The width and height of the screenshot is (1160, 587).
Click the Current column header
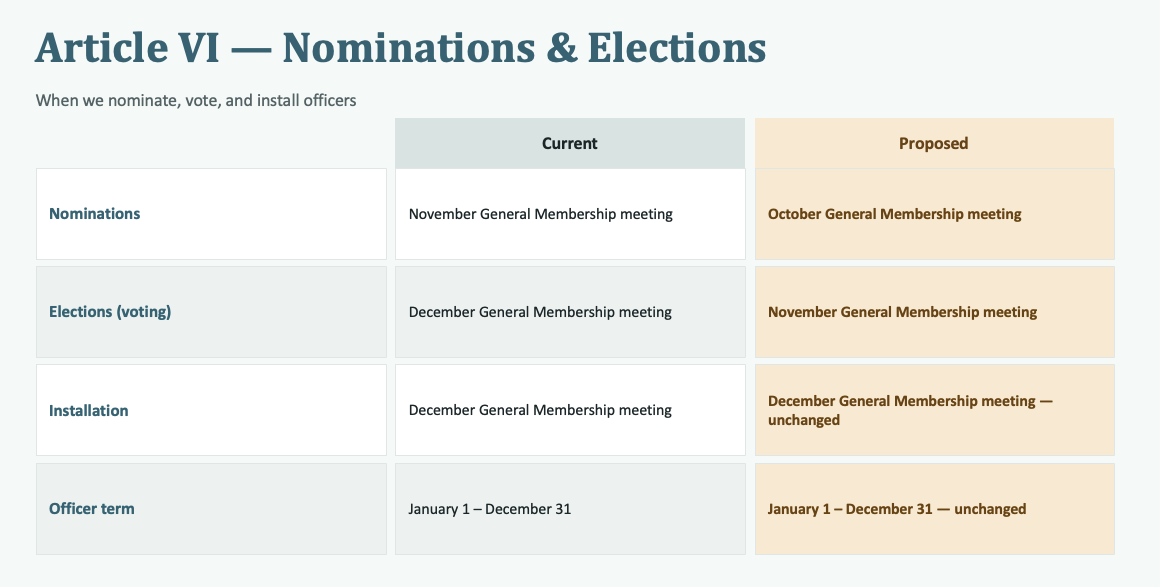pyautogui.click(x=570, y=144)
